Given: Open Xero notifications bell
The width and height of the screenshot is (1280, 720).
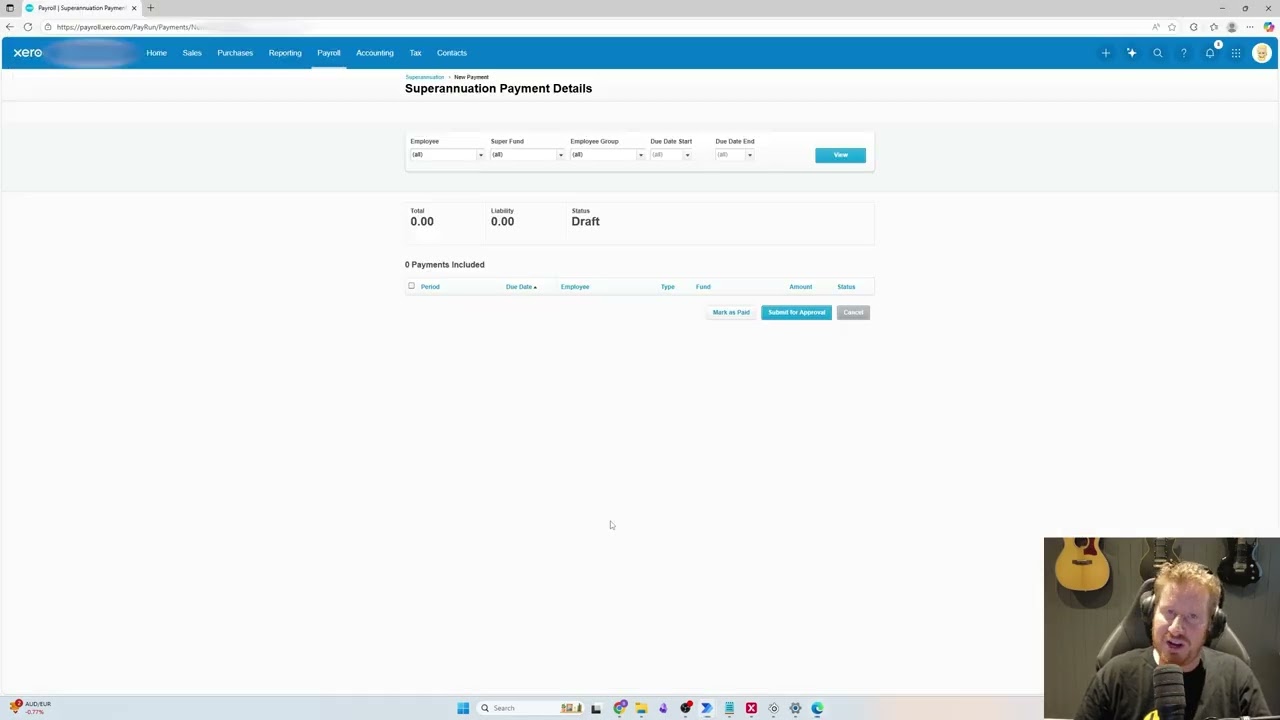Looking at the screenshot, I should (1210, 53).
